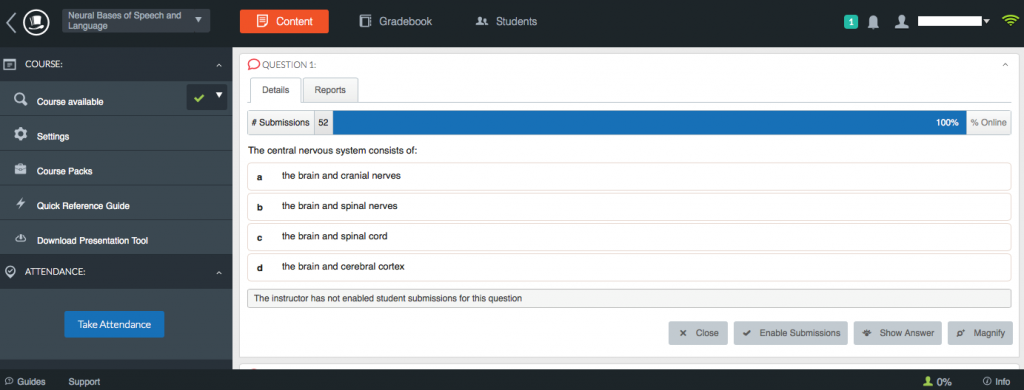Image resolution: width=1024 pixels, height=390 pixels.
Task: Open Guides in bottom bar
Action: pos(25,382)
